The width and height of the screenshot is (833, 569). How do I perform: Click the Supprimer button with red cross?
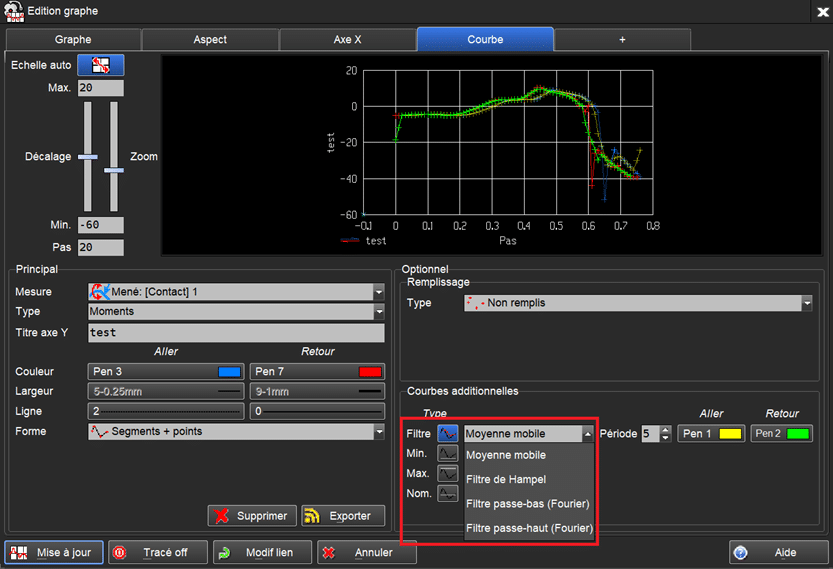[x=251, y=516]
